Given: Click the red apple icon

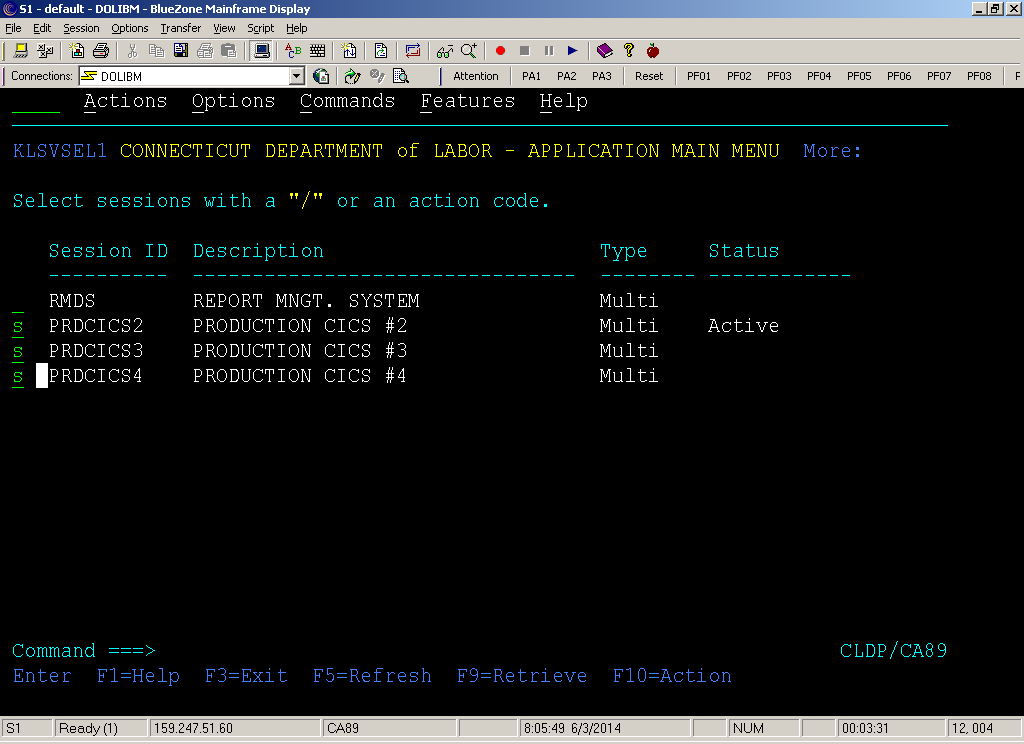Looking at the screenshot, I should tap(653, 50).
